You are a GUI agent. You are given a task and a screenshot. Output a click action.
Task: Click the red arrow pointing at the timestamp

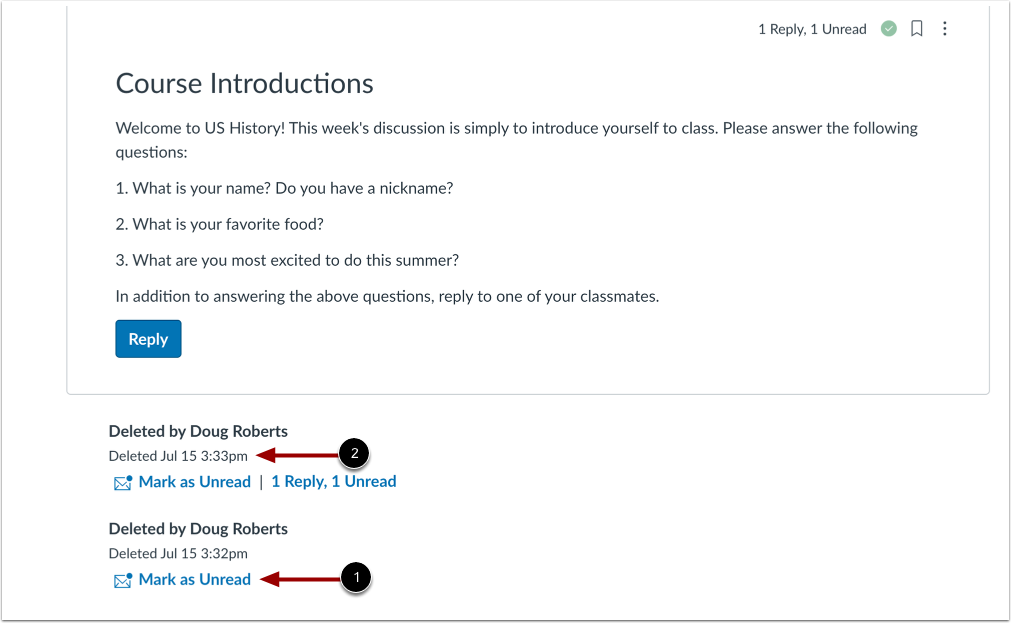coord(297,455)
